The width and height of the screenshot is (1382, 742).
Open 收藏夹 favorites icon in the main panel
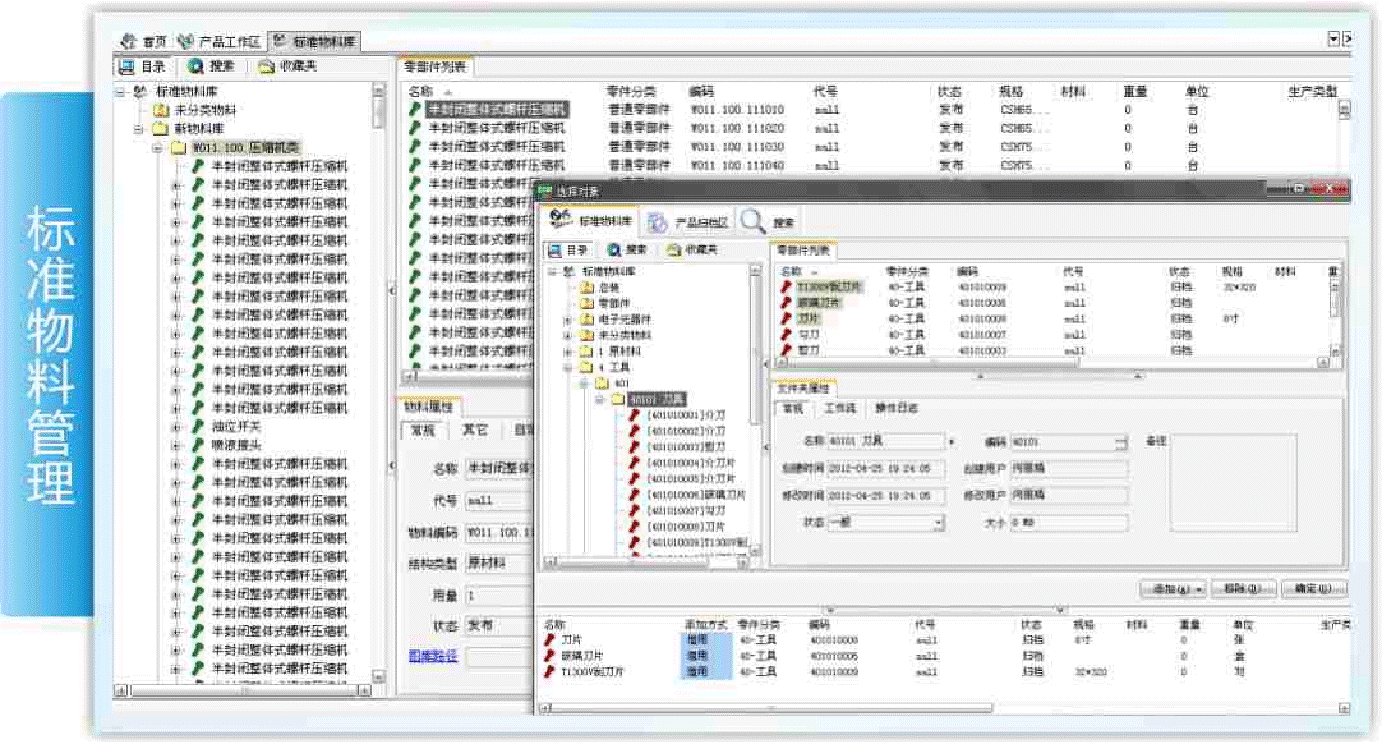pyautogui.click(x=266, y=67)
